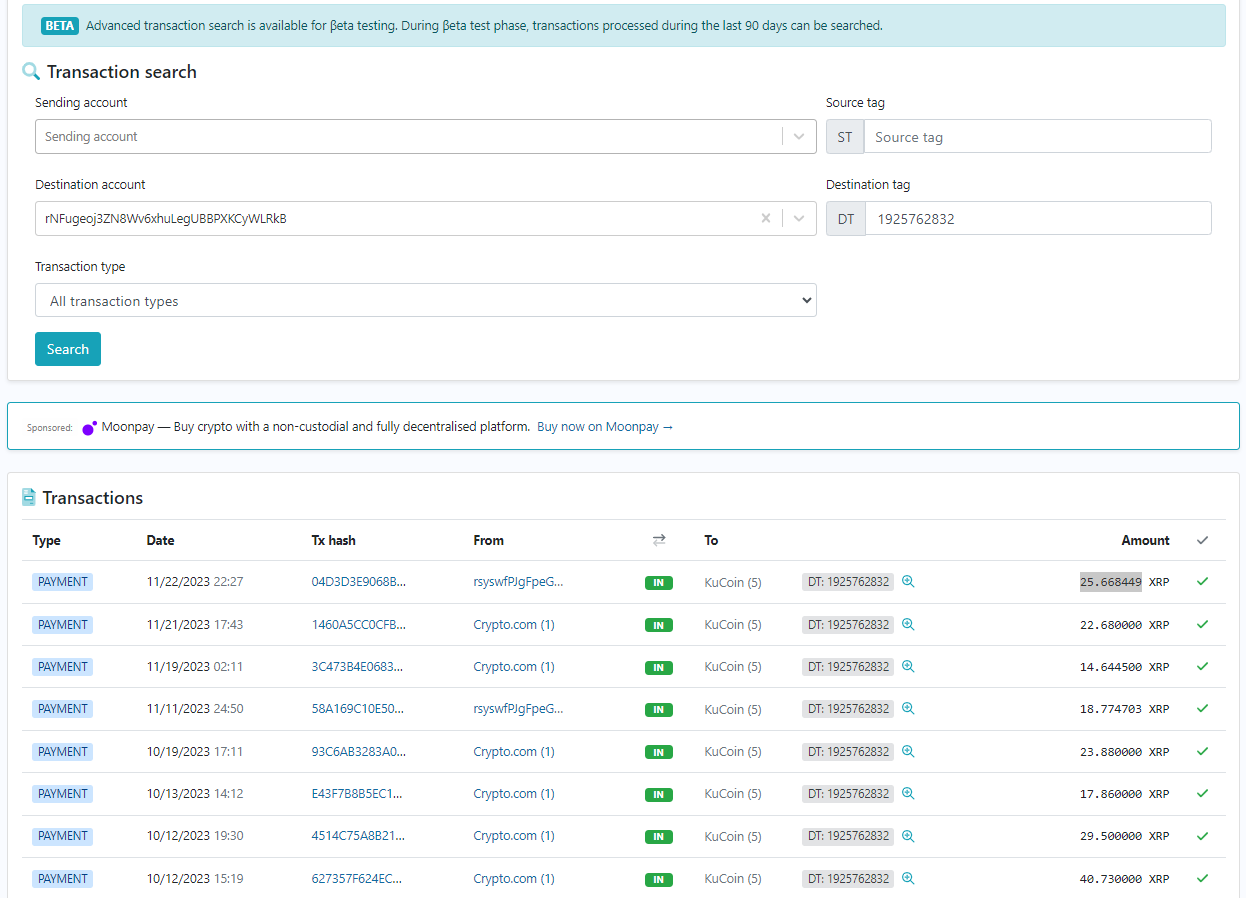The width and height of the screenshot is (1246, 898).
Task: Click the Destination tag field containing 1925762832
Action: point(1038,219)
